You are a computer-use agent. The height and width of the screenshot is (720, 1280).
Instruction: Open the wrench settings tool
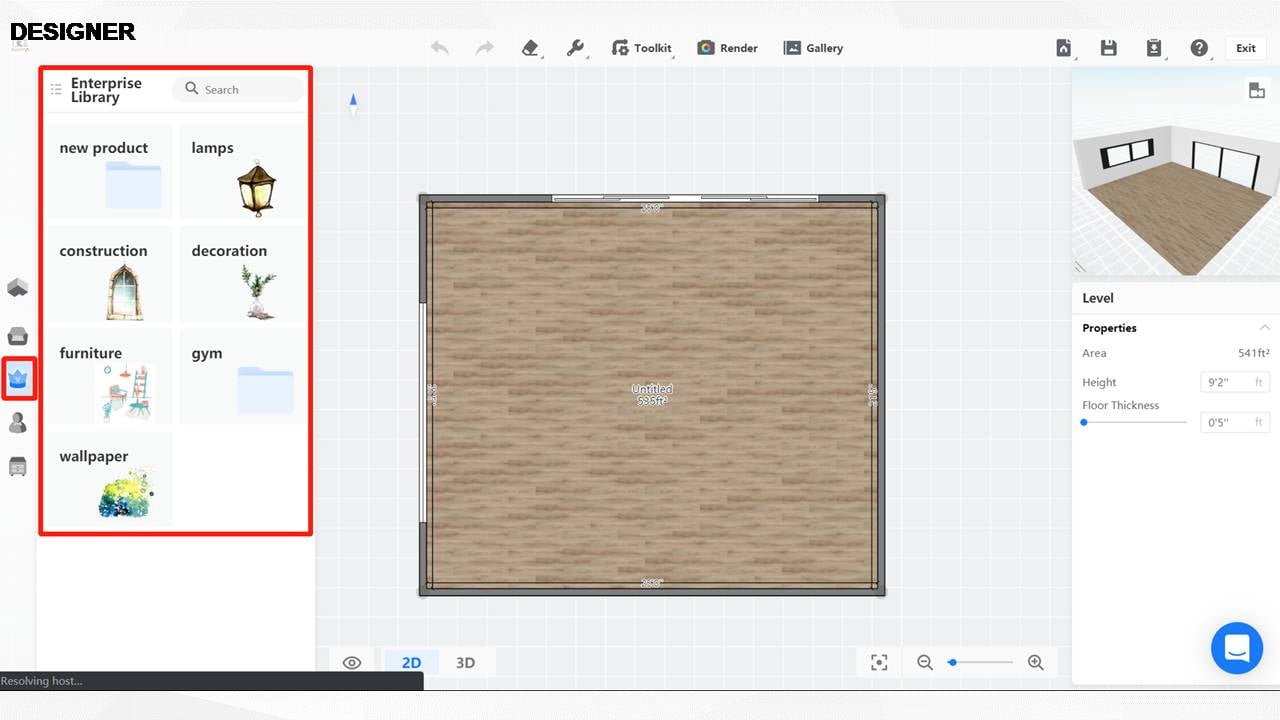pos(575,48)
